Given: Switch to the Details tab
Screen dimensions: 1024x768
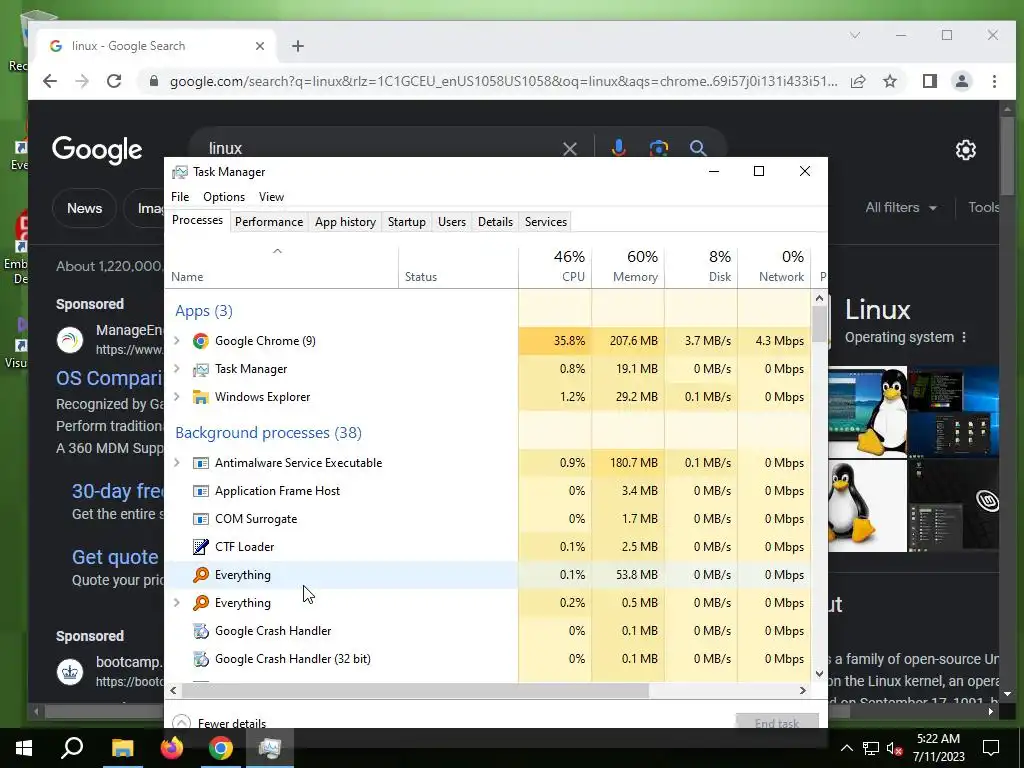Looking at the screenshot, I should point(495,222).
